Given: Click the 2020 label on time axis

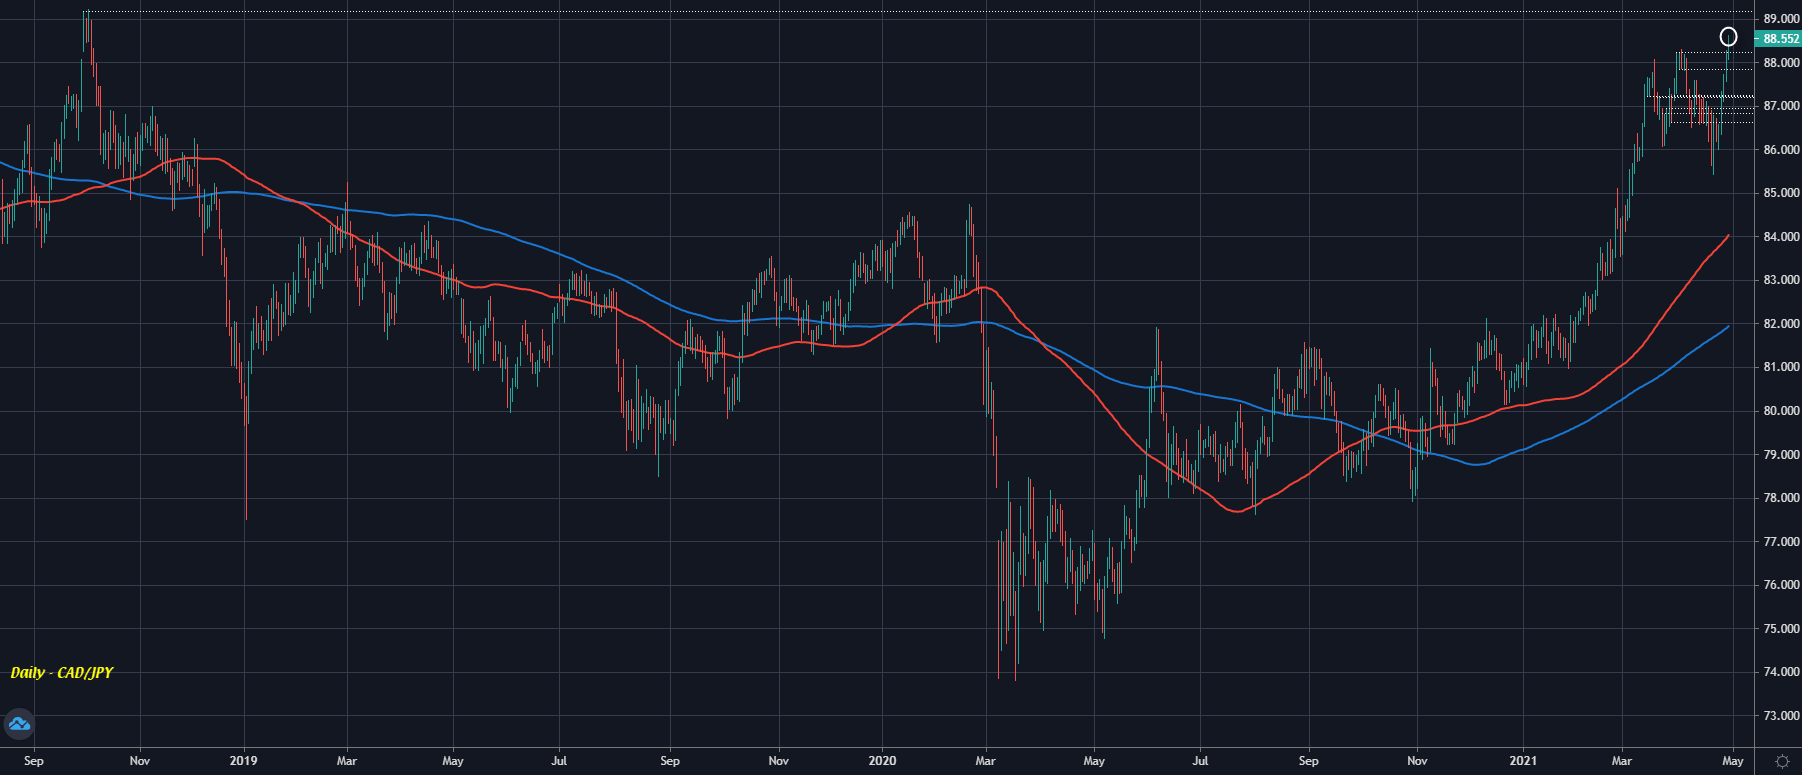Looking at the screenshot, I should [883, 761].
